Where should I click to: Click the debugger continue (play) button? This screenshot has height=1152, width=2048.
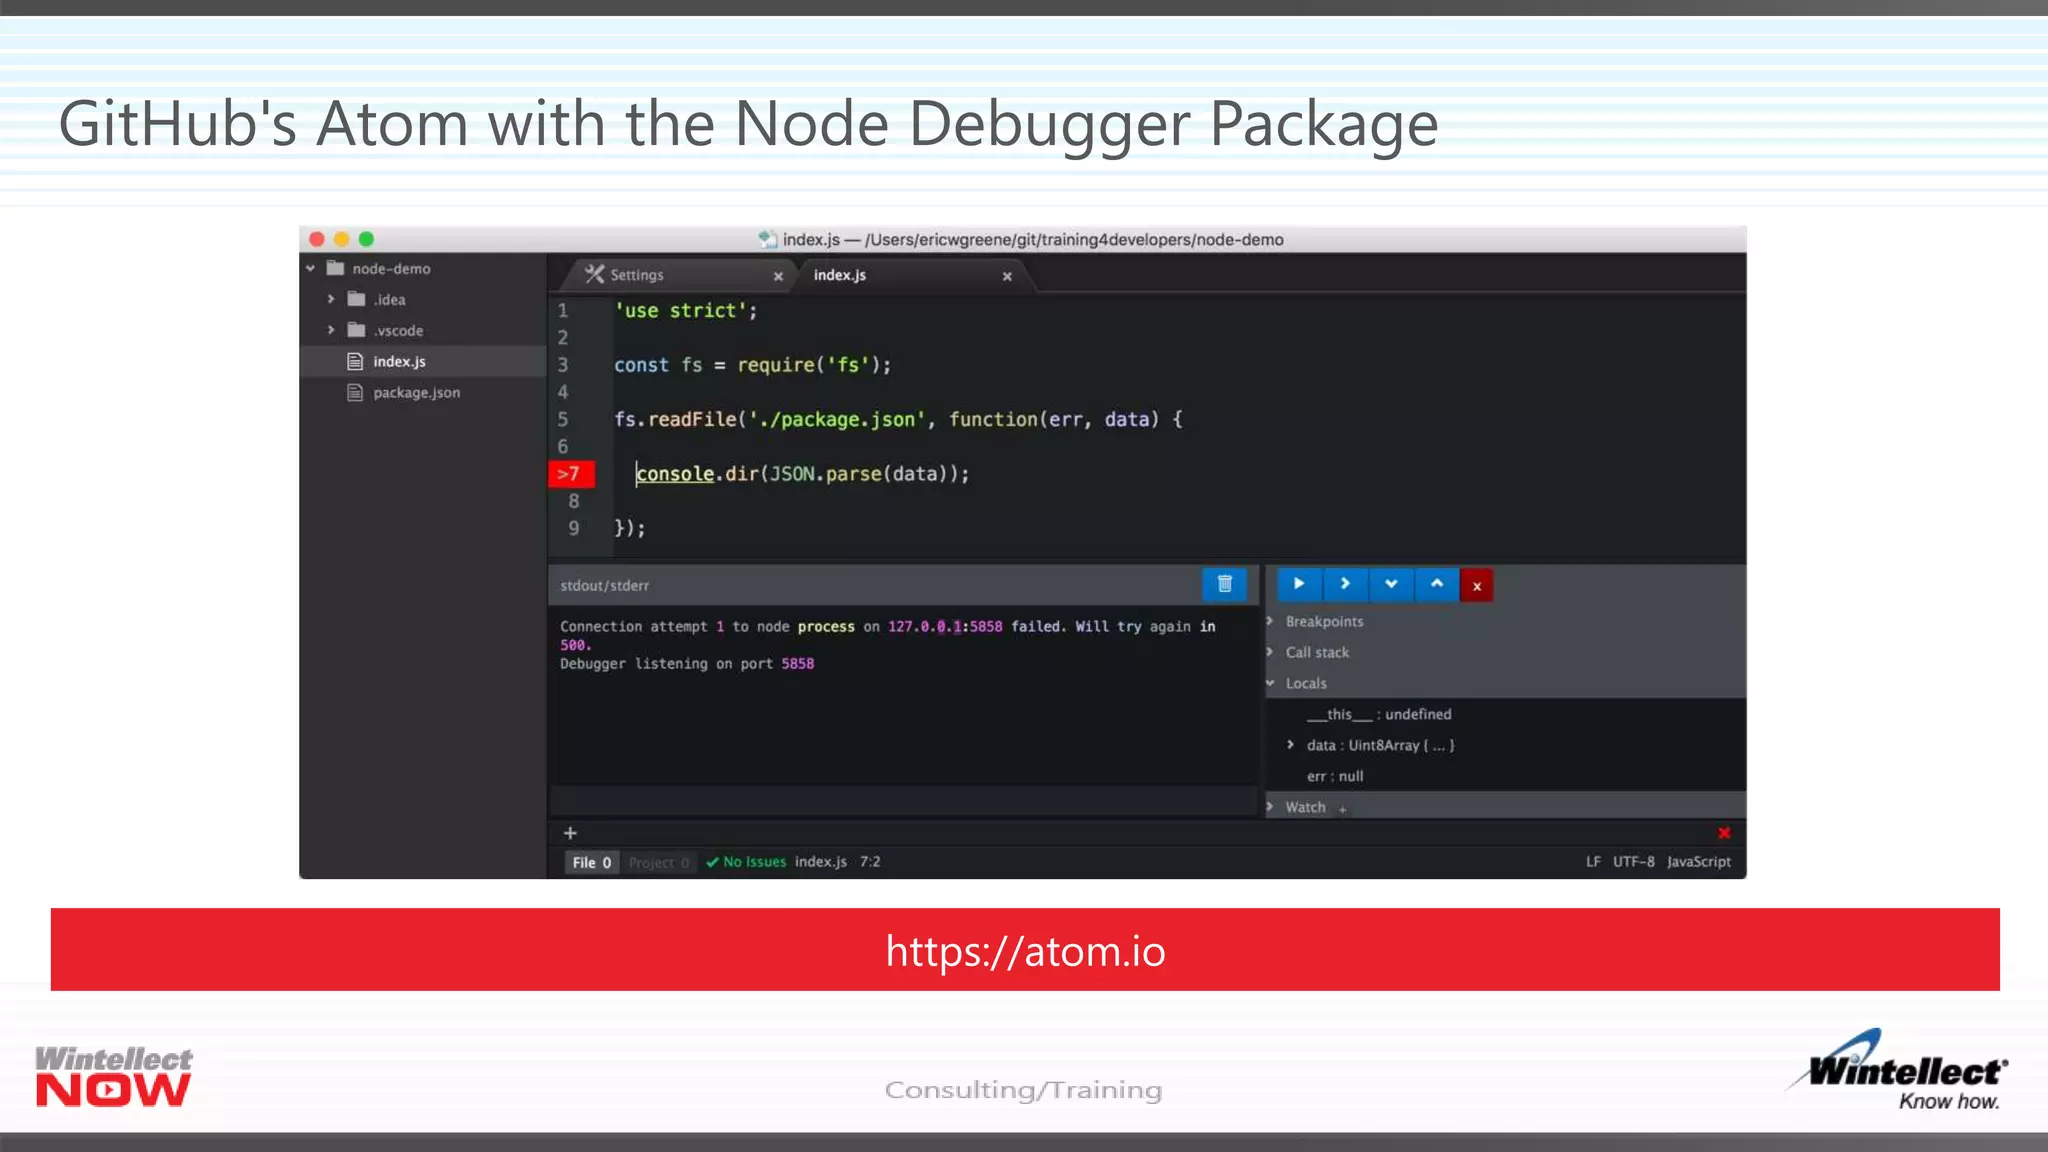click(x=1299, y=584)
